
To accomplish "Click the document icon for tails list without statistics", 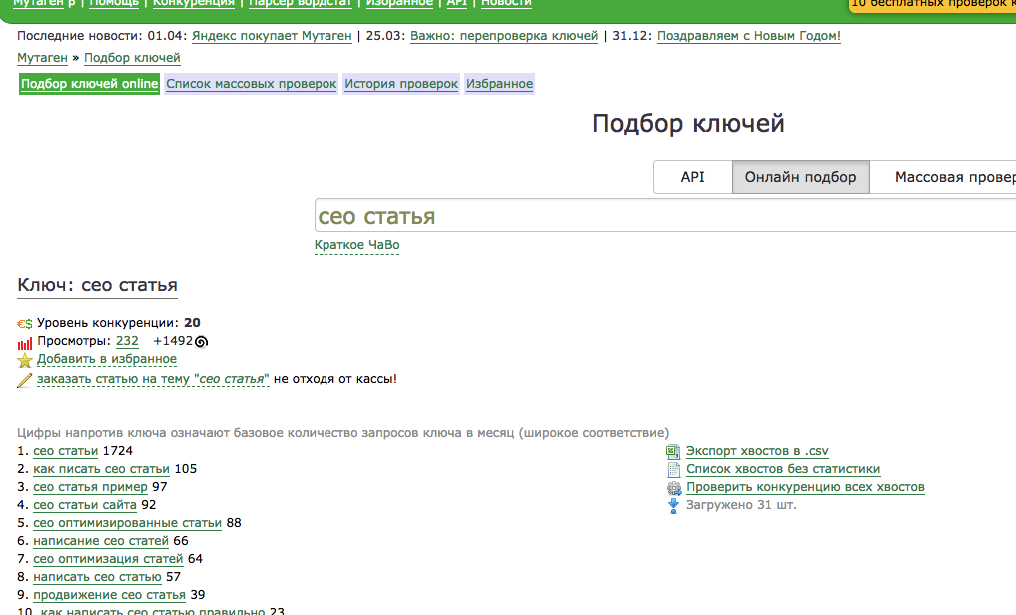I will 672,468.
